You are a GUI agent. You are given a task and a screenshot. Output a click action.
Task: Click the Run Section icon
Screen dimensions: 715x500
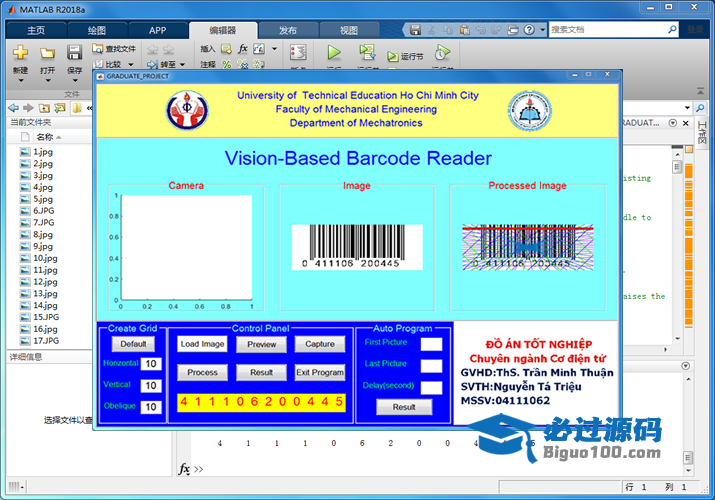[x=392, y=57]
